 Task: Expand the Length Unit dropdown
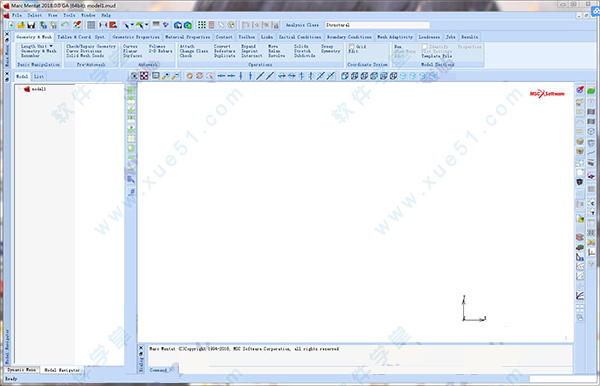[37, 46]
